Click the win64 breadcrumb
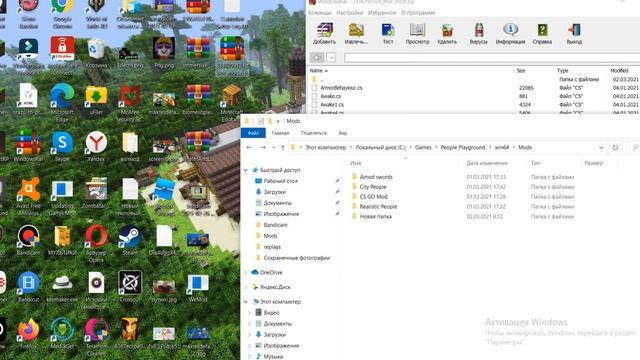The image size is (640, 360). pyautogui.click(x=502, y=147)
